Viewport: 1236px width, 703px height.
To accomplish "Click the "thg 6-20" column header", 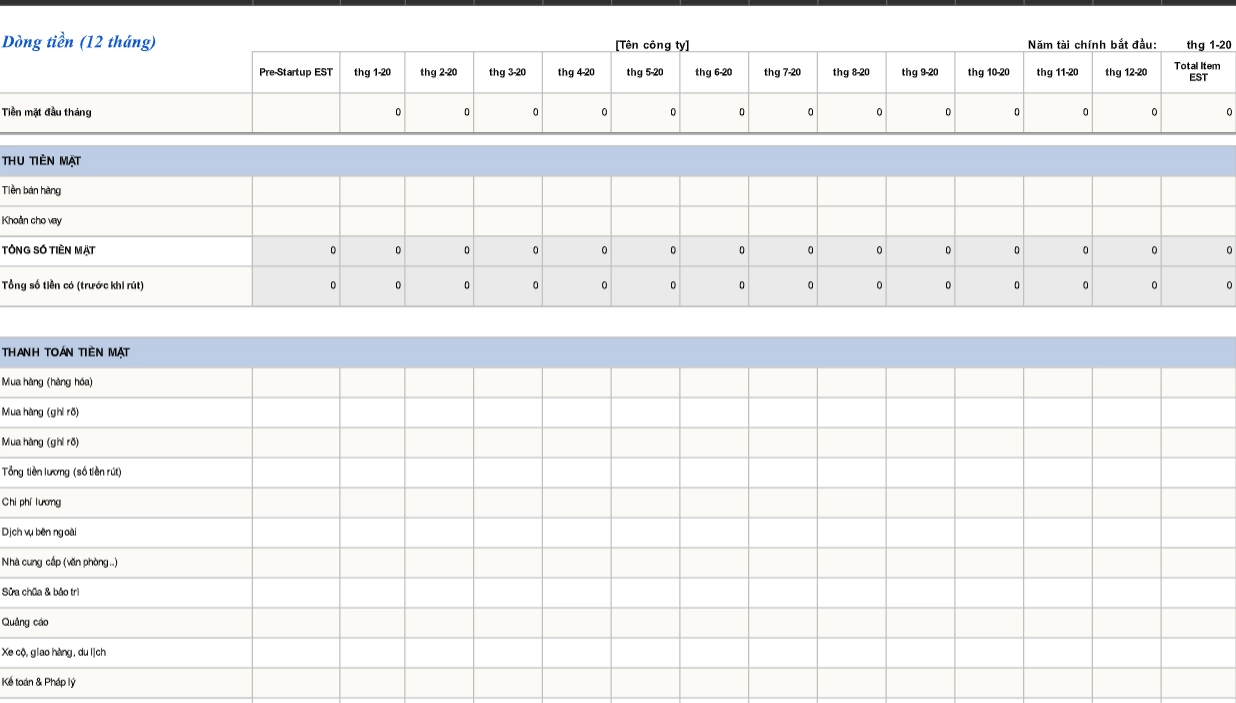I will (714, 73).
